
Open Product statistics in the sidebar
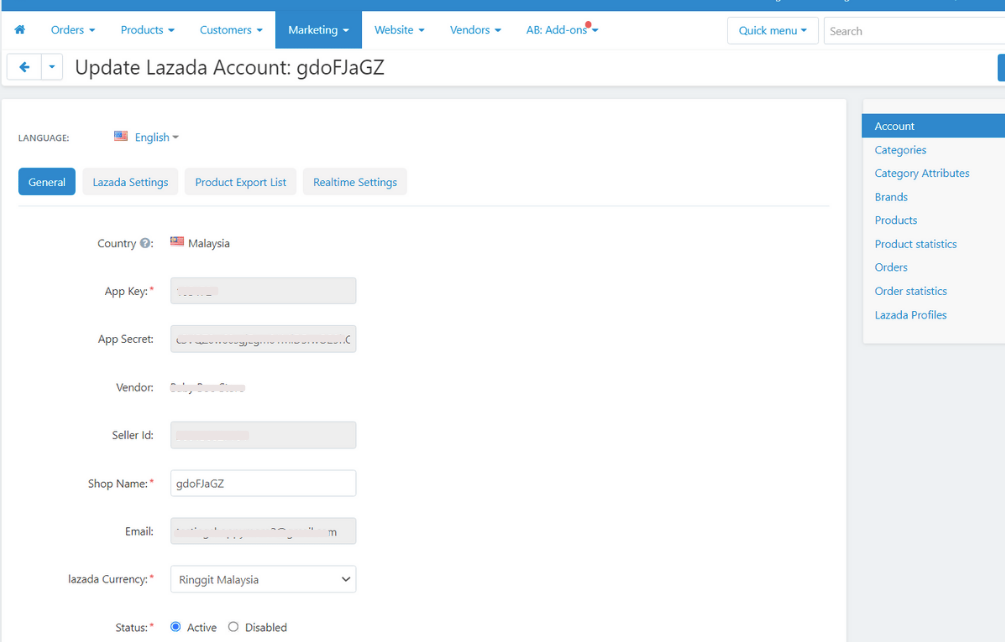click(x=915, y=243)
